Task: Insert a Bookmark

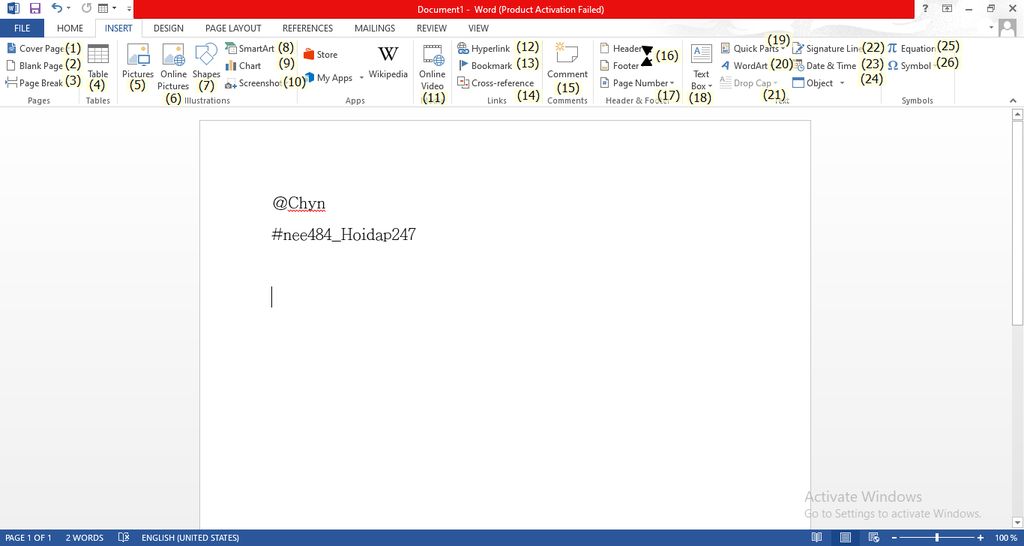Action: pyautogui.click(x=485, y=65)
